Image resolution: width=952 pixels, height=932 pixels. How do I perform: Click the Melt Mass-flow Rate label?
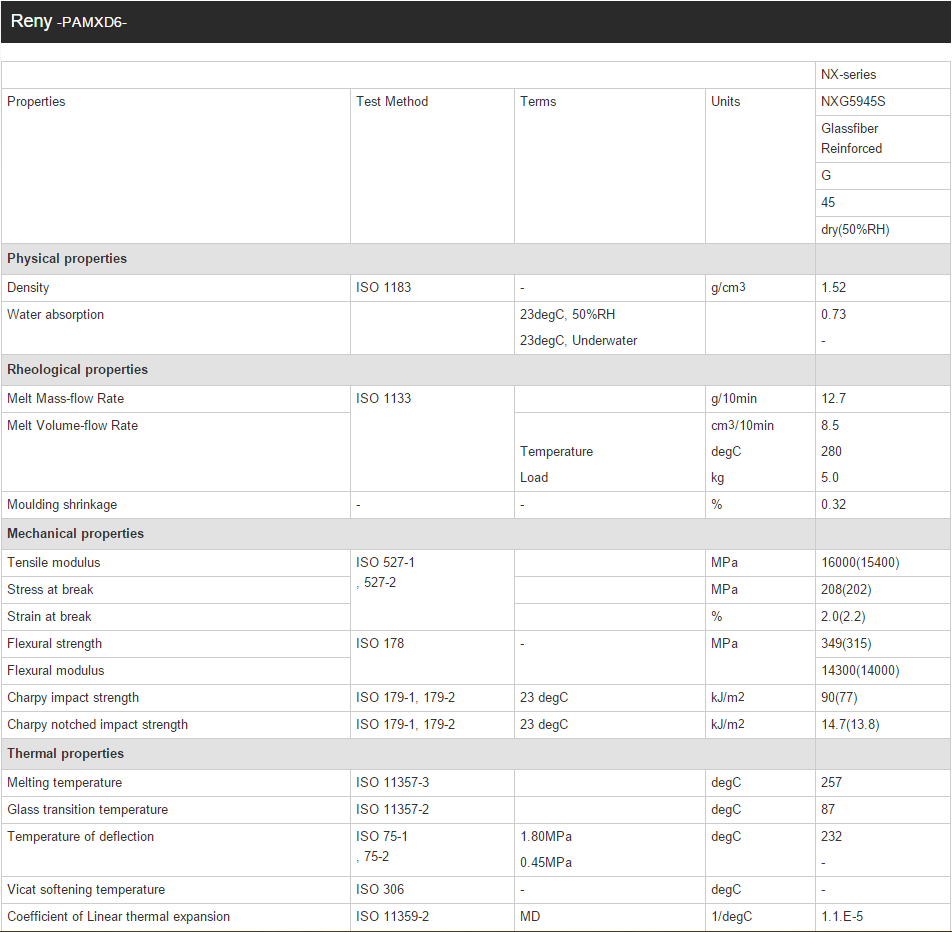[x=66, y=398]
